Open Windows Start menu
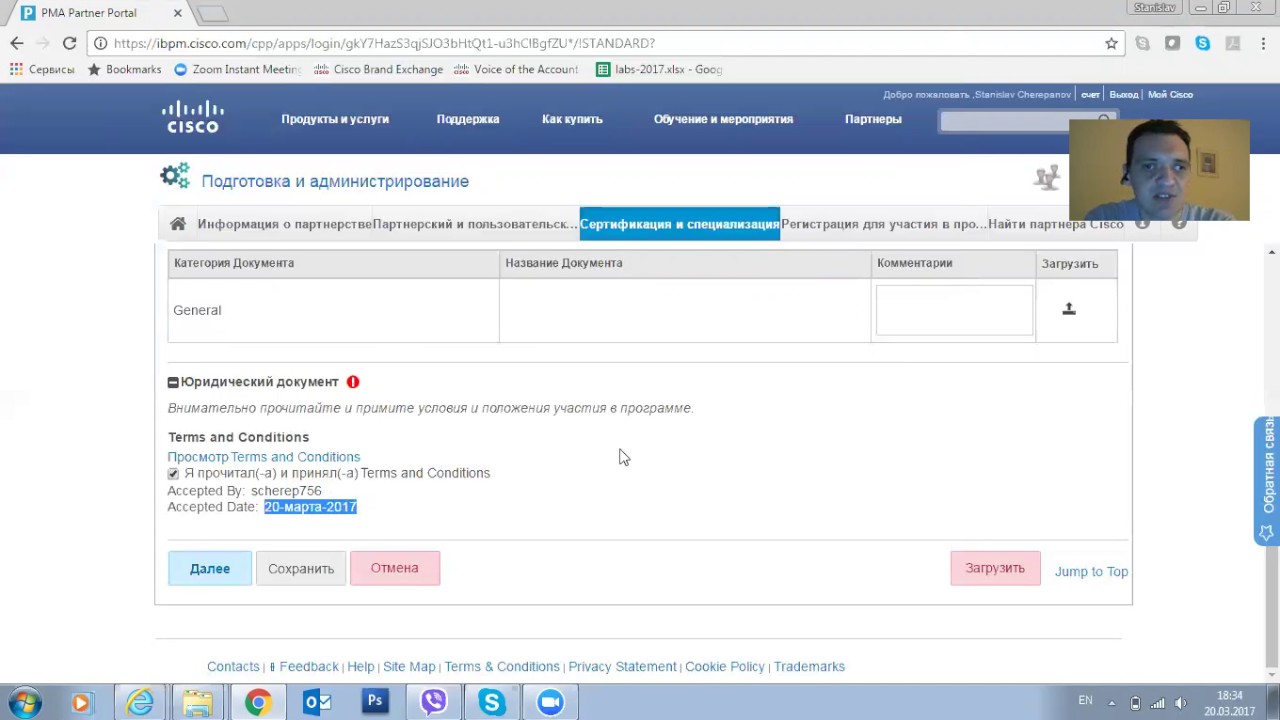Image resolution: width=1280 pixels, height=720 pixels. [24, 702]
